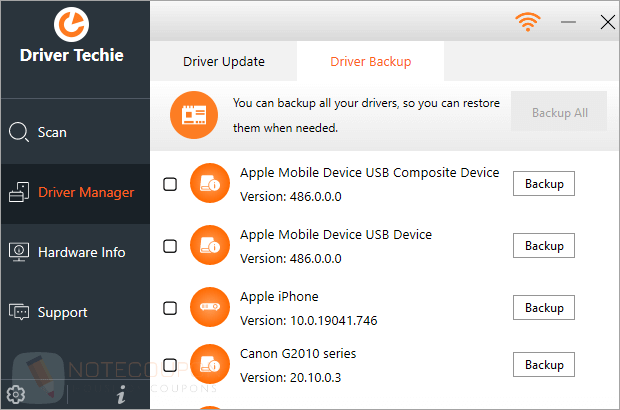Close the Driver Techie window

click(x=607, y=22)
